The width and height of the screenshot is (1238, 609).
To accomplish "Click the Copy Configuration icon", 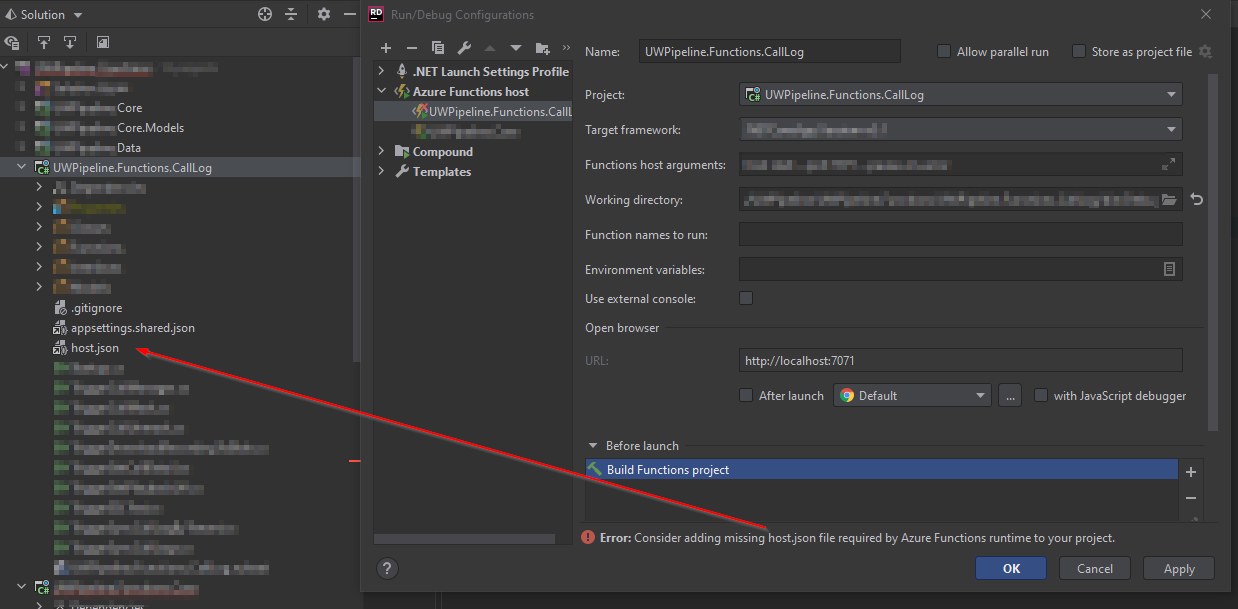I will pyautogui.click(x=437, y=47).
